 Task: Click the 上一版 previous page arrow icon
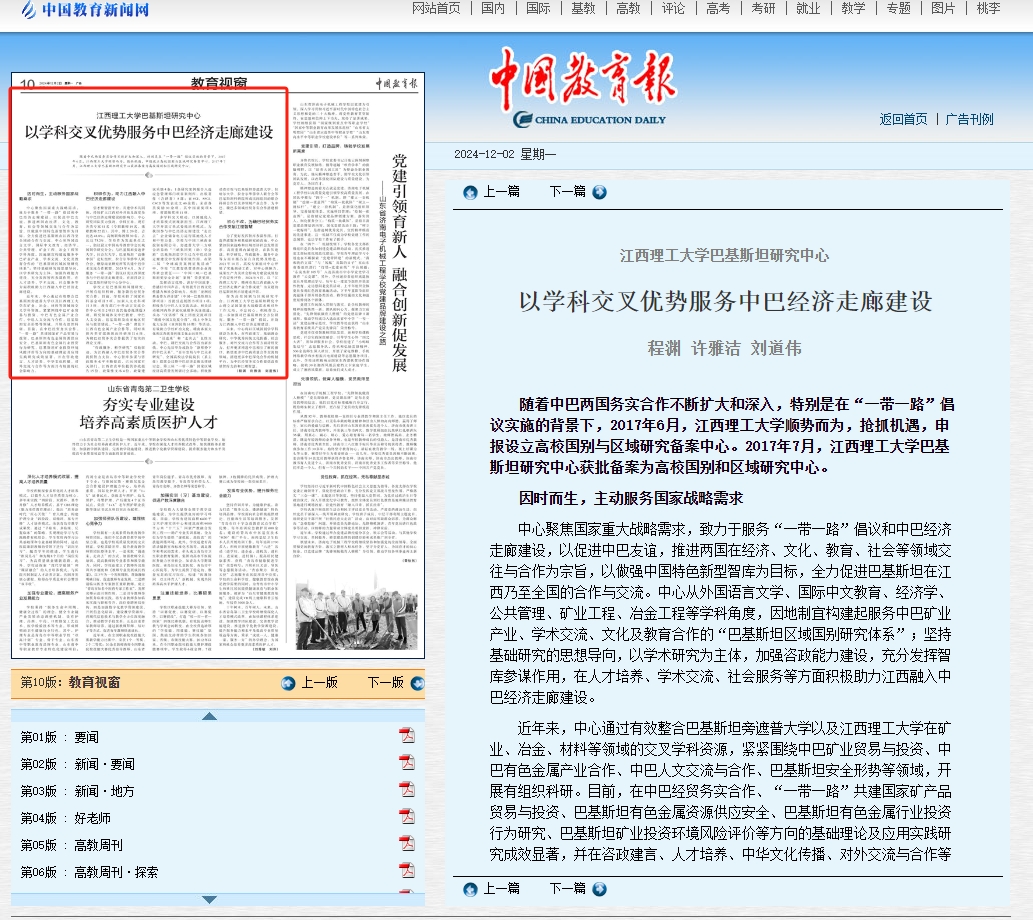288,683
